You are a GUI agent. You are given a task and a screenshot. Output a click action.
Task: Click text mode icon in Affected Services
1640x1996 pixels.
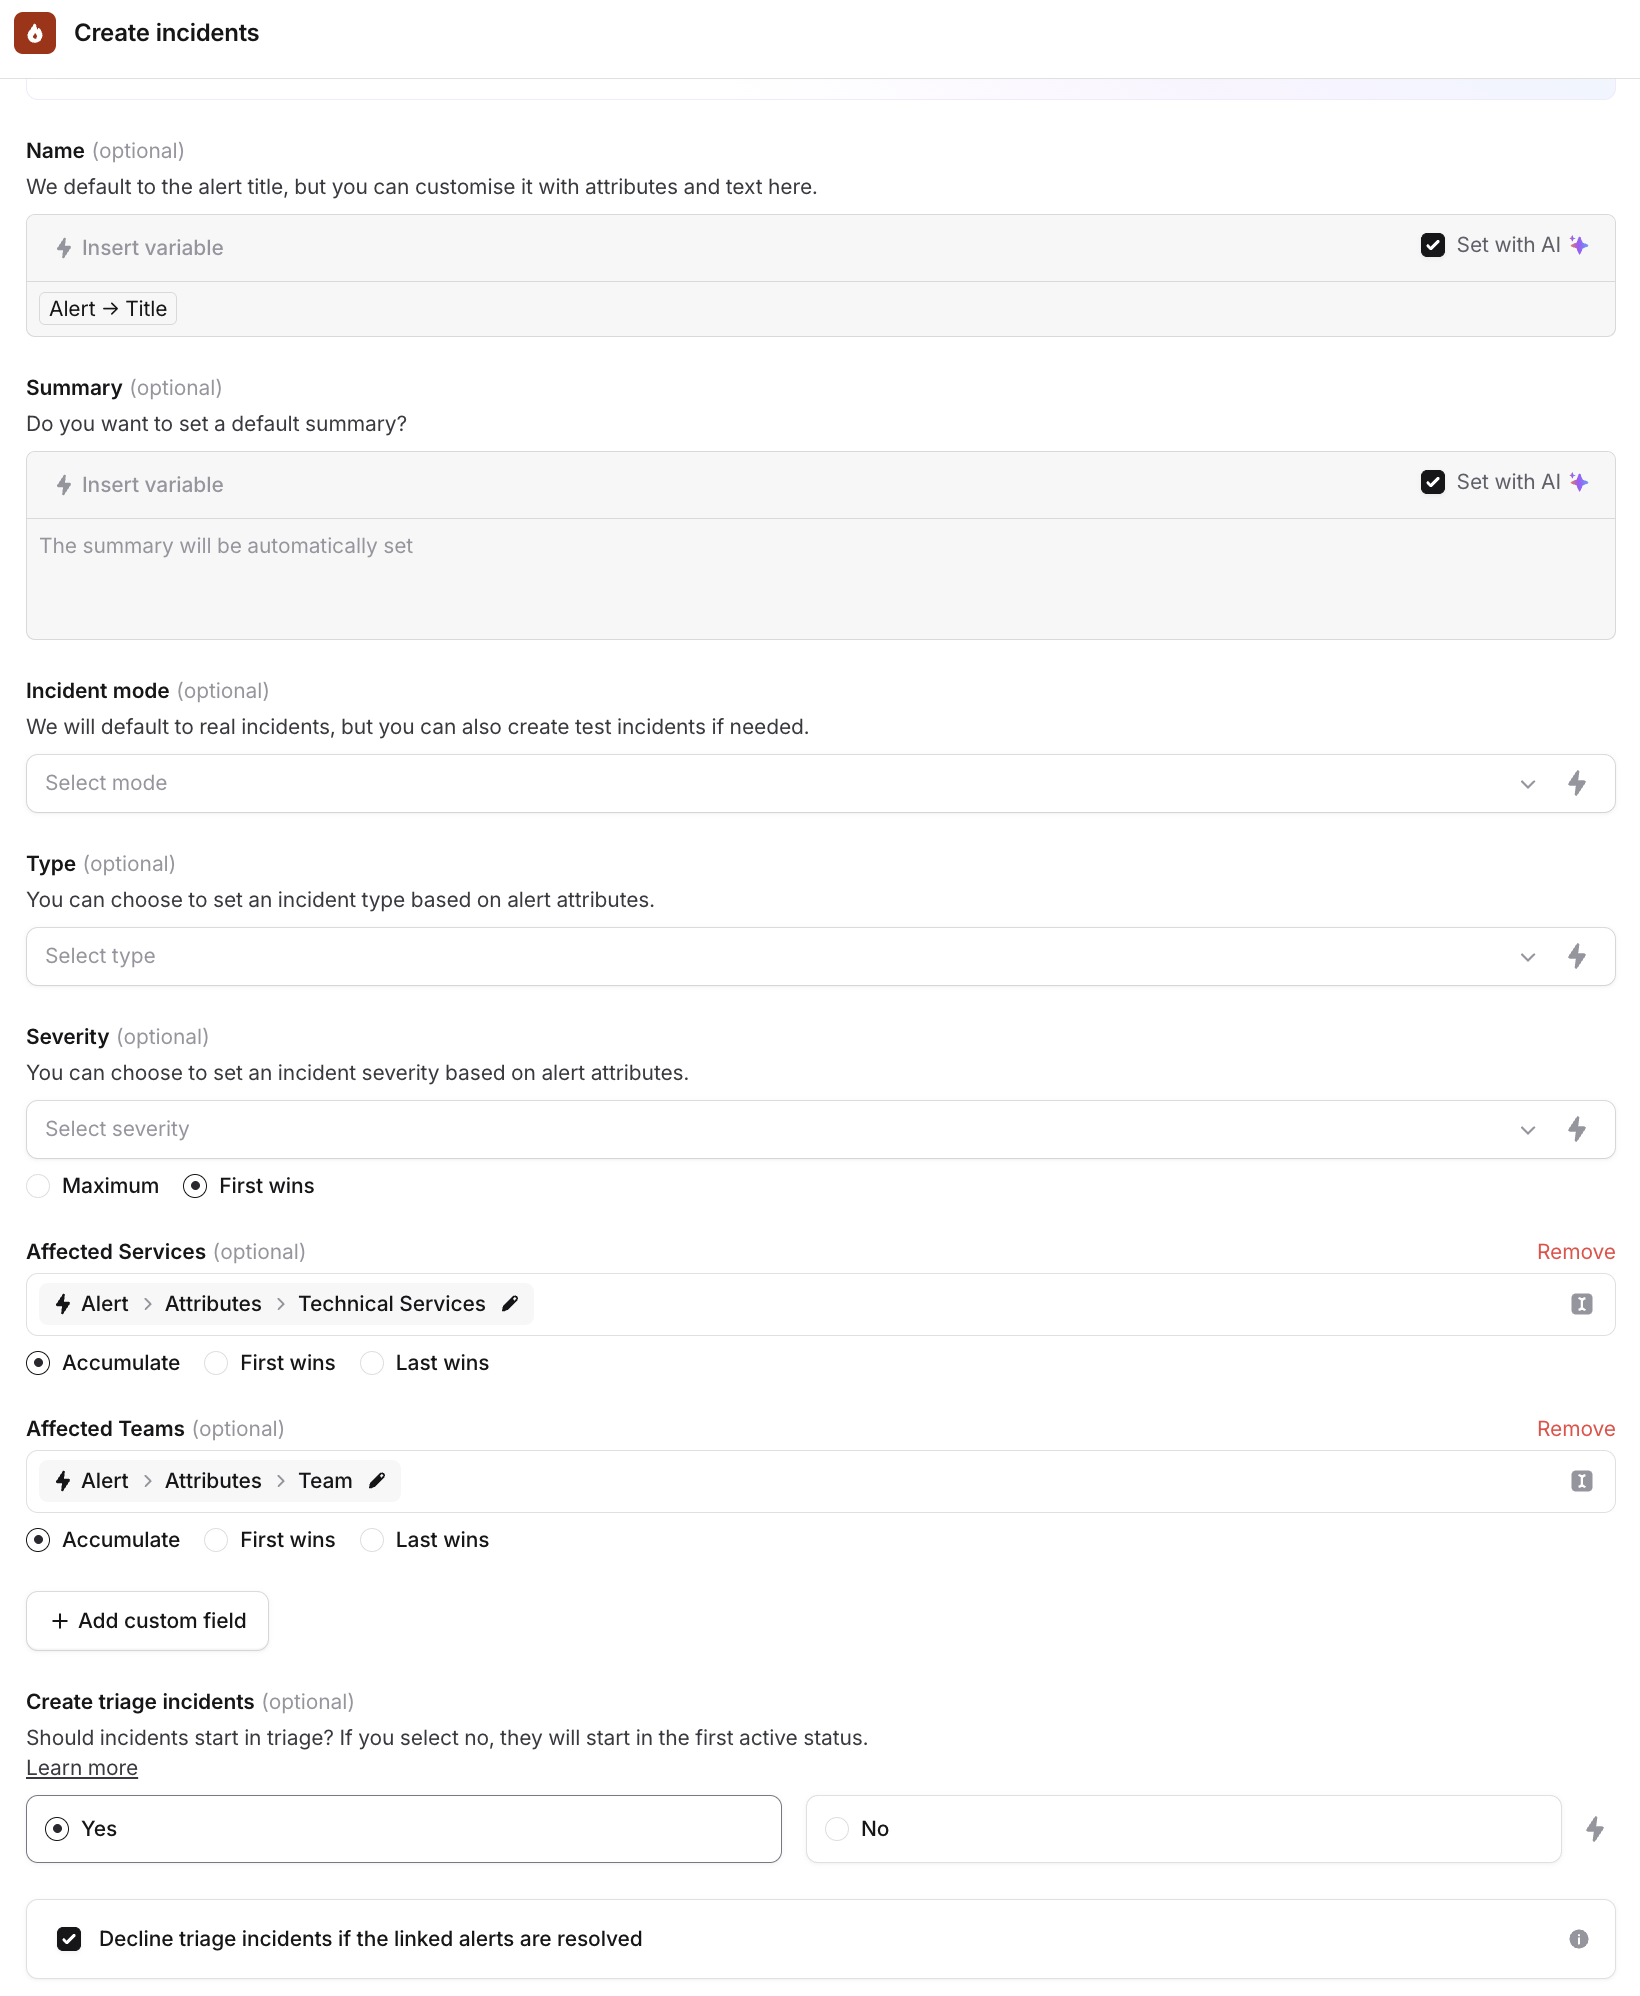click(1582, 1304)
